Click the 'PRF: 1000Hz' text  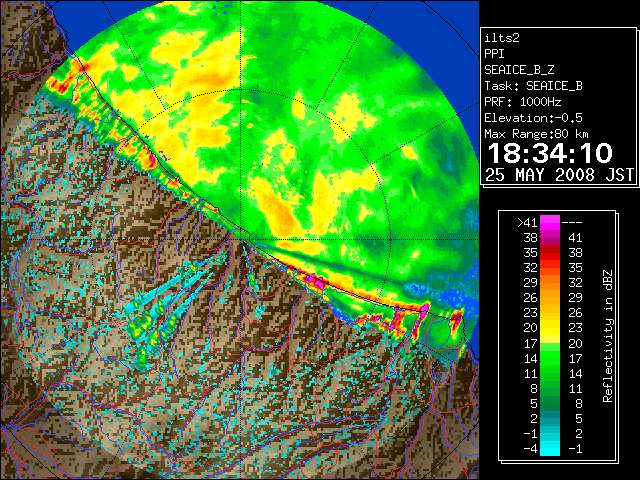523,102
